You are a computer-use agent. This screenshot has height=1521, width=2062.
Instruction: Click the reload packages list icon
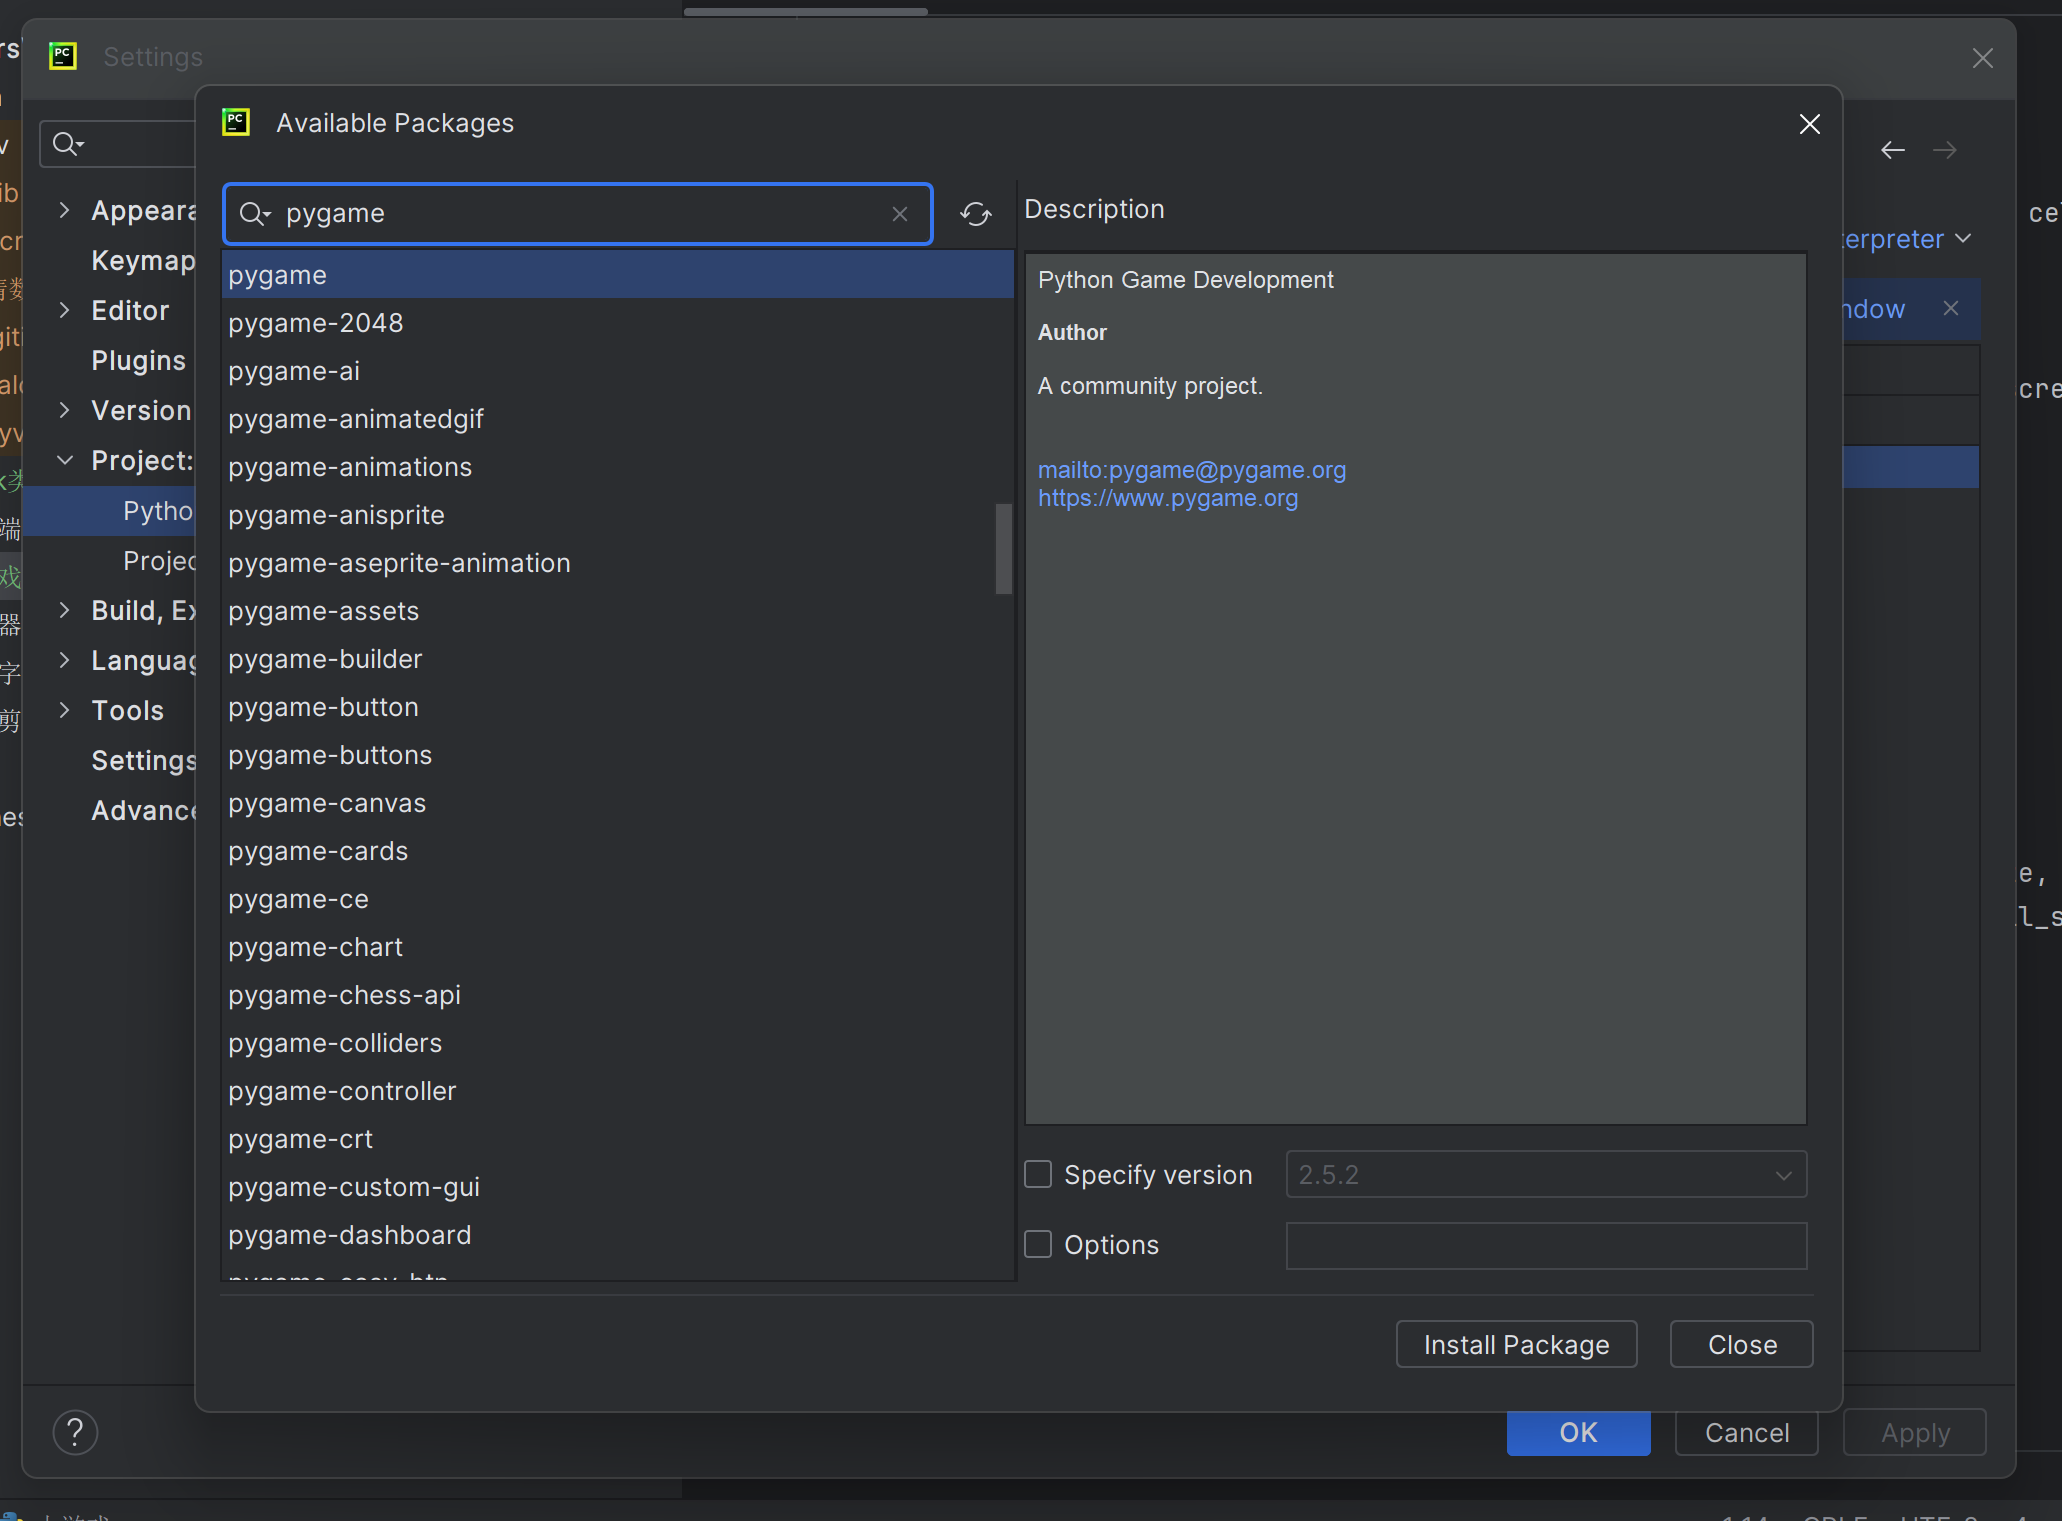point(976,213)
